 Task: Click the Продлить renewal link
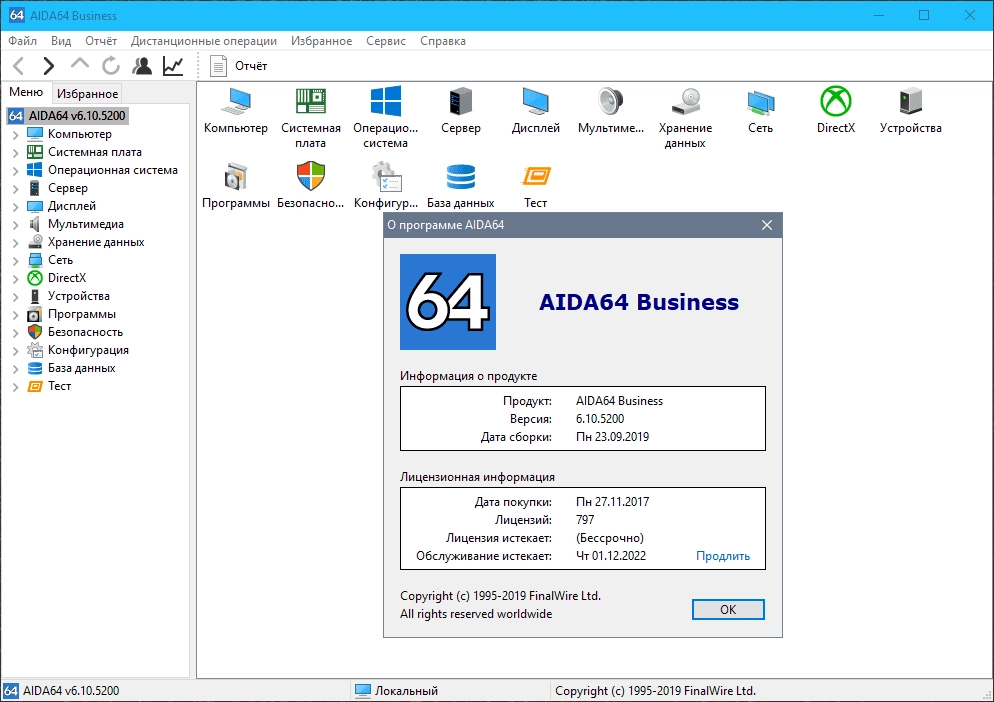click(x=723, y=556)
